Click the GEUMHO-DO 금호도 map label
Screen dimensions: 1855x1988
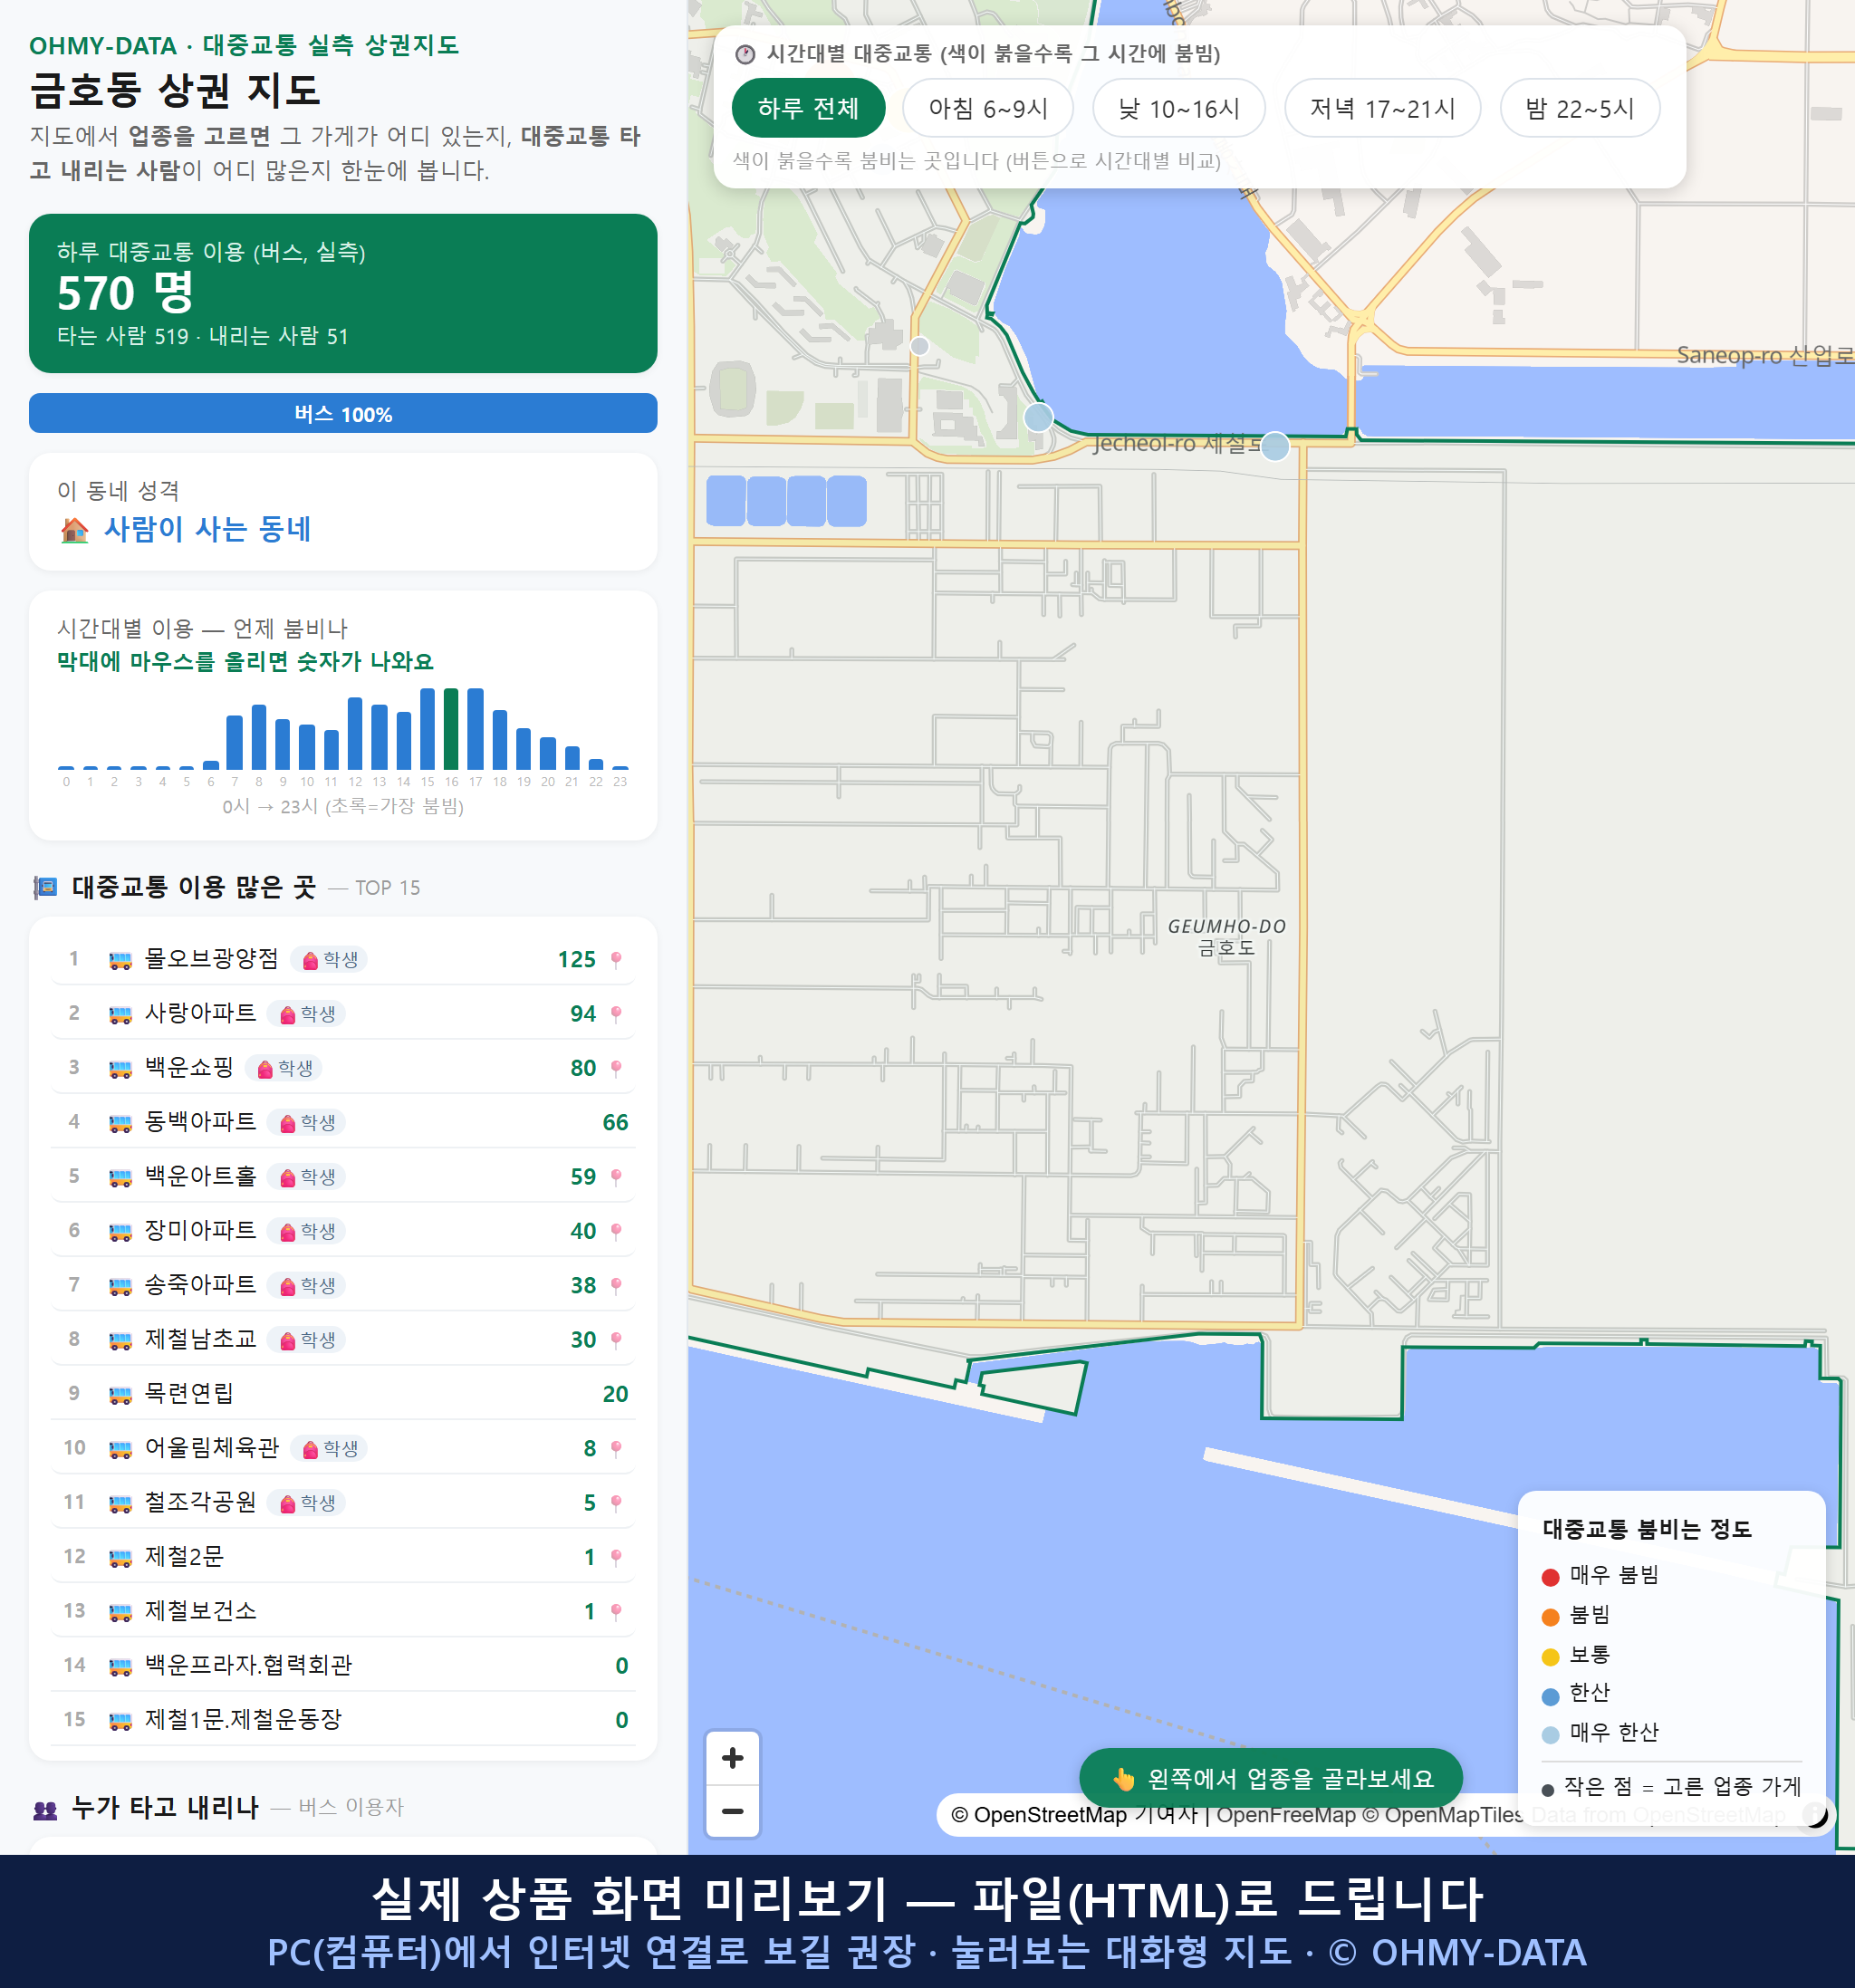(x=1227, y=937)
